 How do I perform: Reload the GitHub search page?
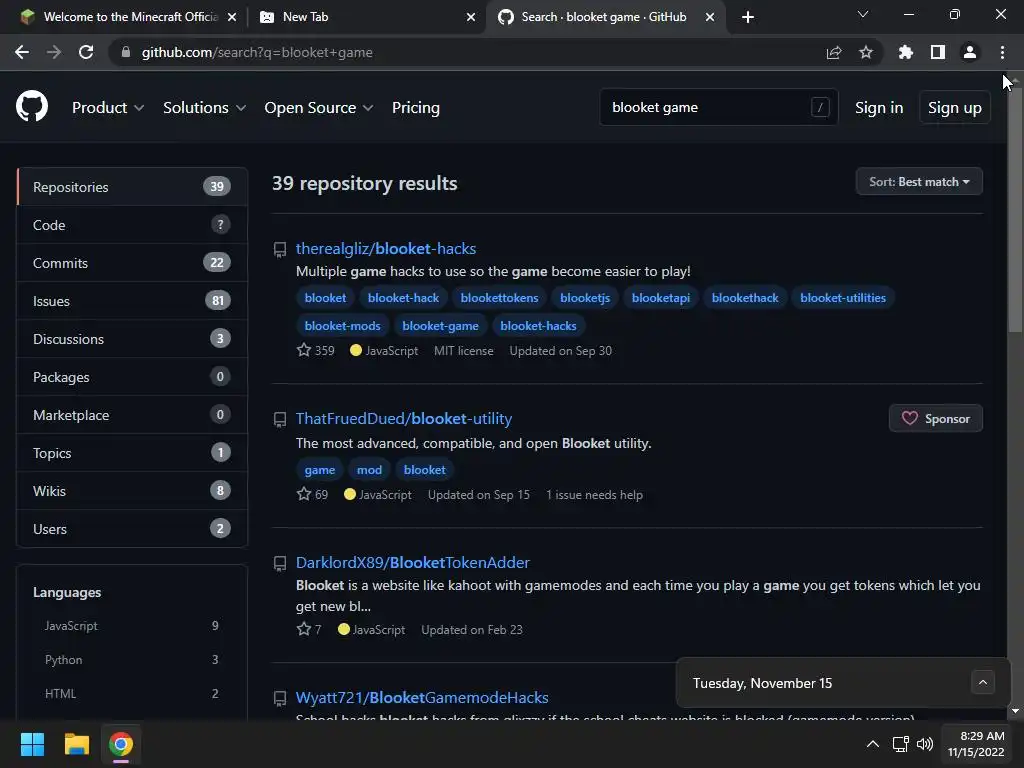point(86,52)
